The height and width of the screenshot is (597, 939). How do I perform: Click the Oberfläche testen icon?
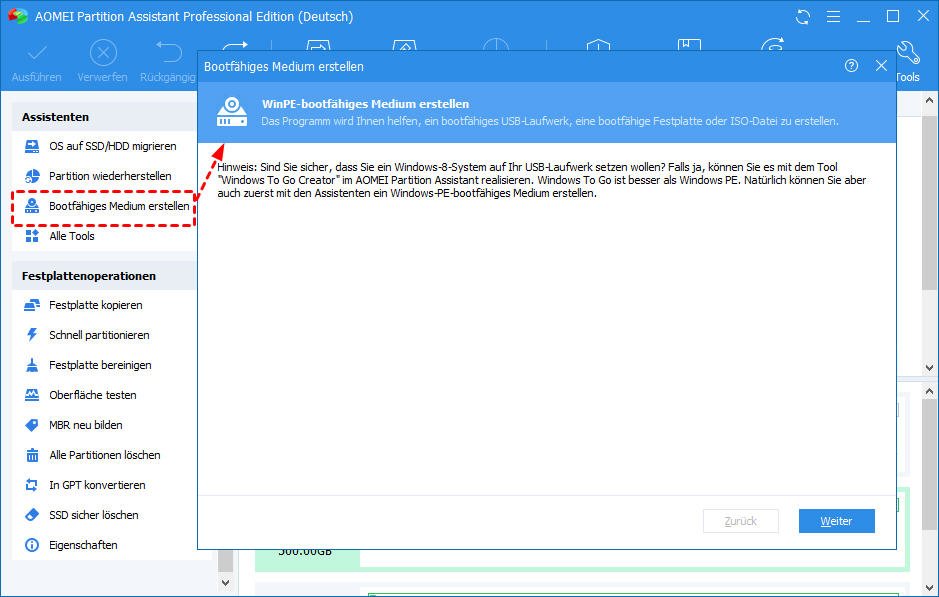tap(32, 395)
